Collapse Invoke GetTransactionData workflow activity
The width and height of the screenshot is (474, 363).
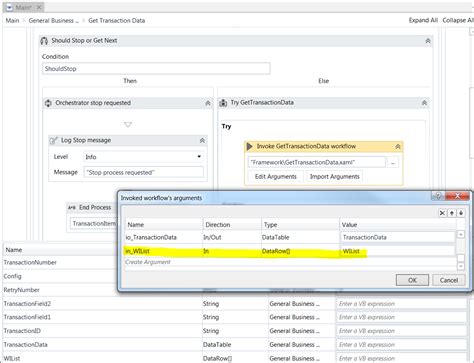click(x=398, y=147)
